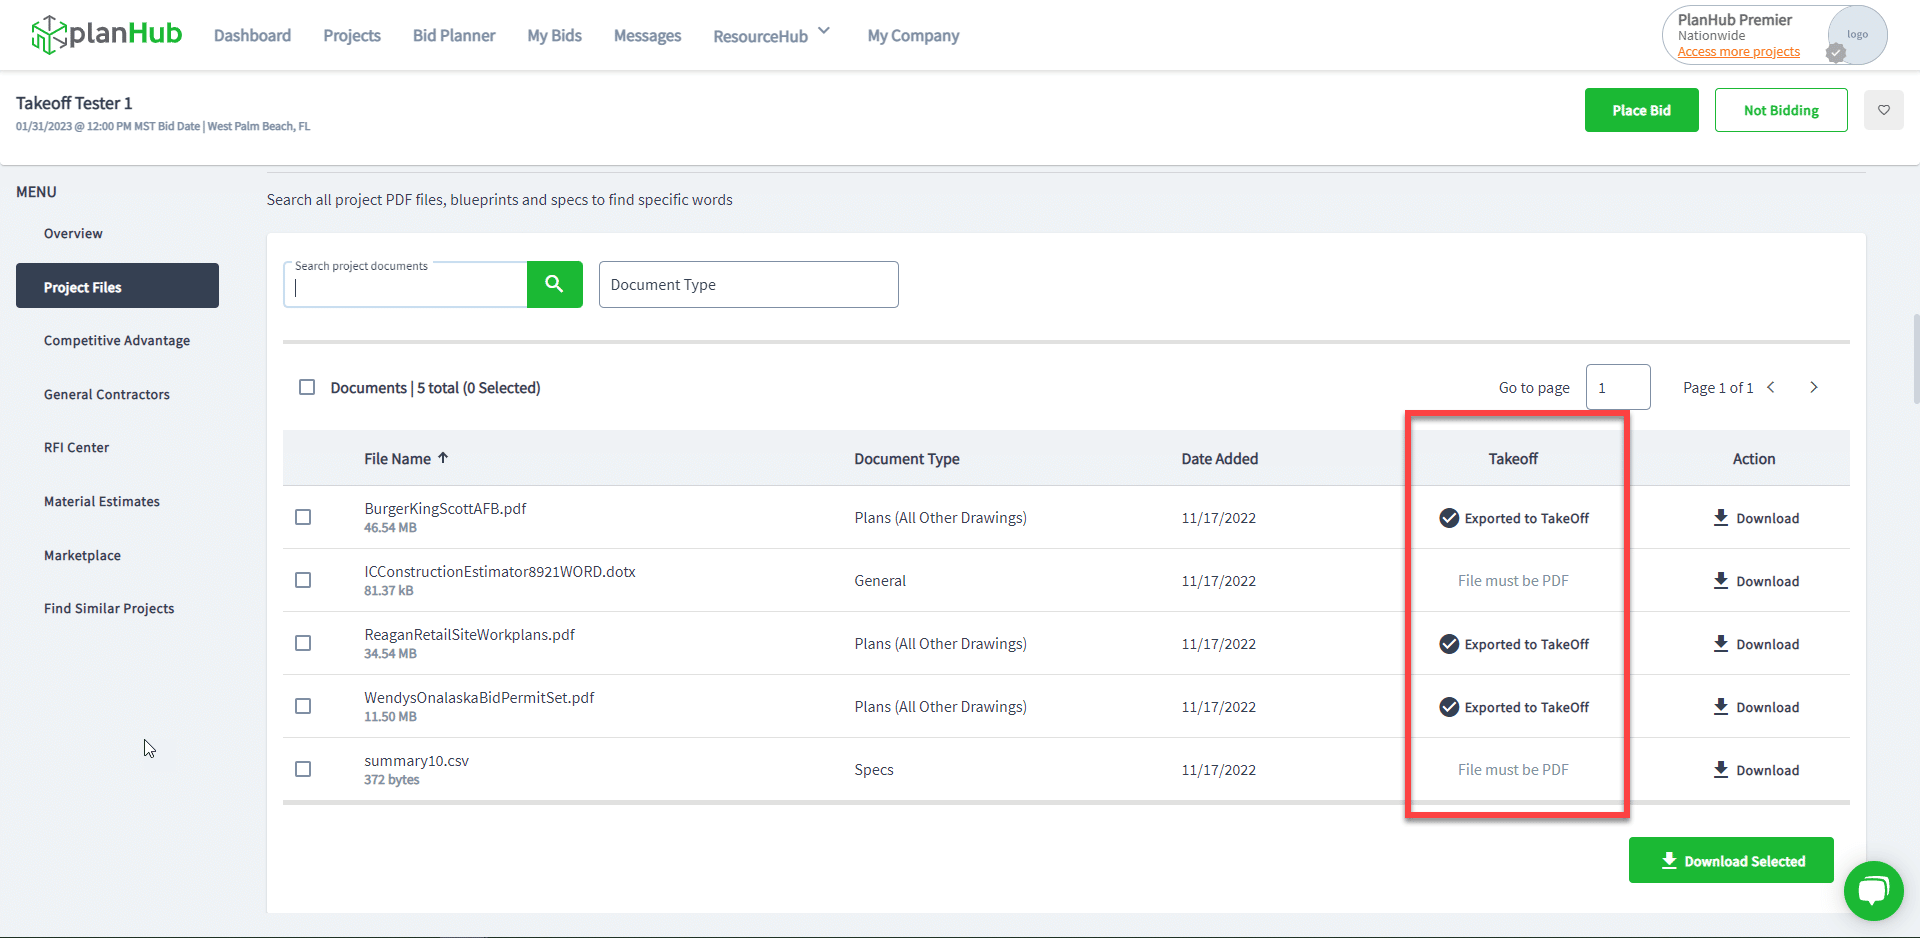The width and height of the screenshot is (1920, 938).
Task: Select the BurgerKingScottAFB.pdf checkbox
Action: coord(303,517)
